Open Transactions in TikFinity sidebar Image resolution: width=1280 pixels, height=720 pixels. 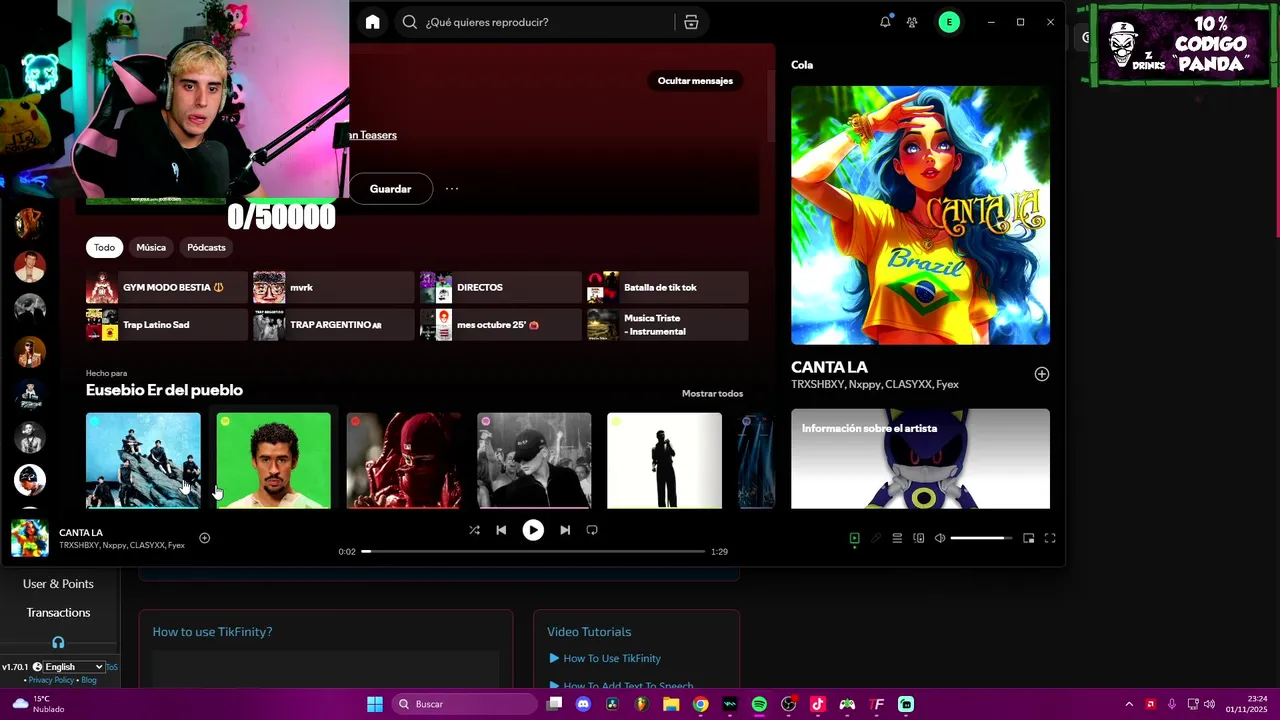click(x=58, y=612)
